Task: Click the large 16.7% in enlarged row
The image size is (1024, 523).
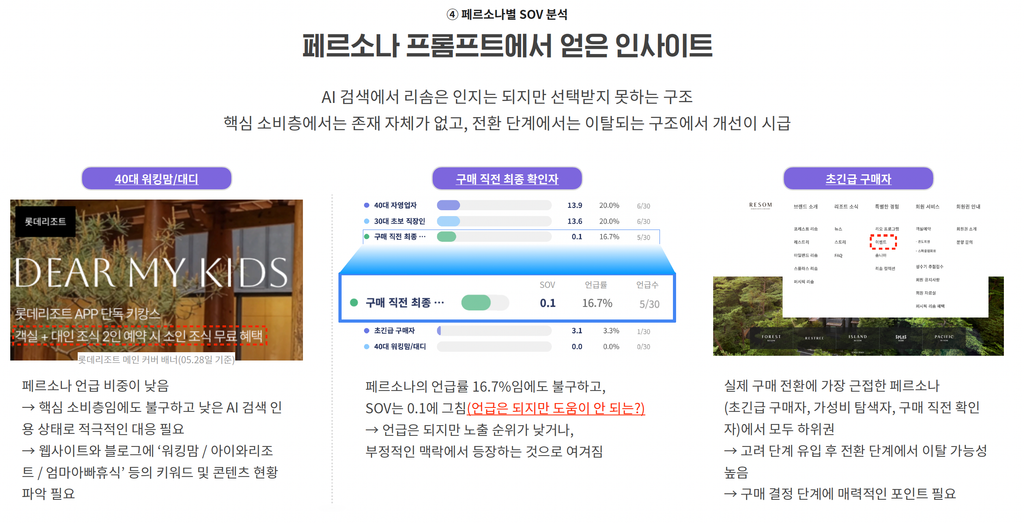Action: point(597,303)
